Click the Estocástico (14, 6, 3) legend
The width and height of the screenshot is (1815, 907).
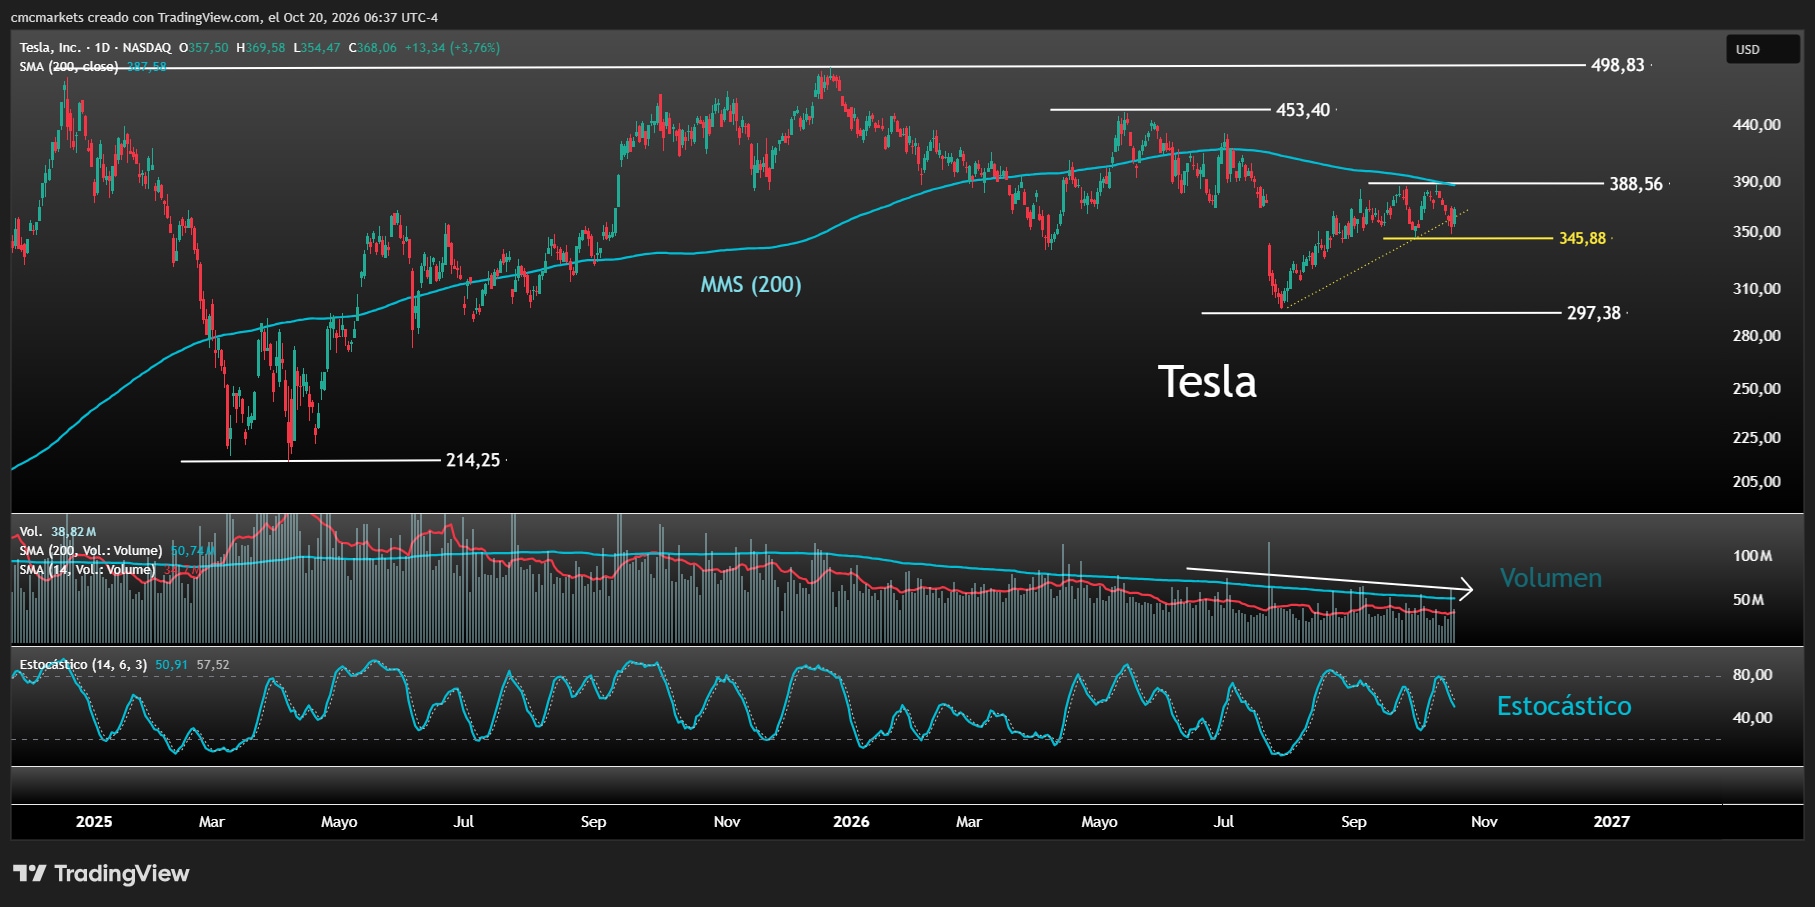click(x=83, y=664)
